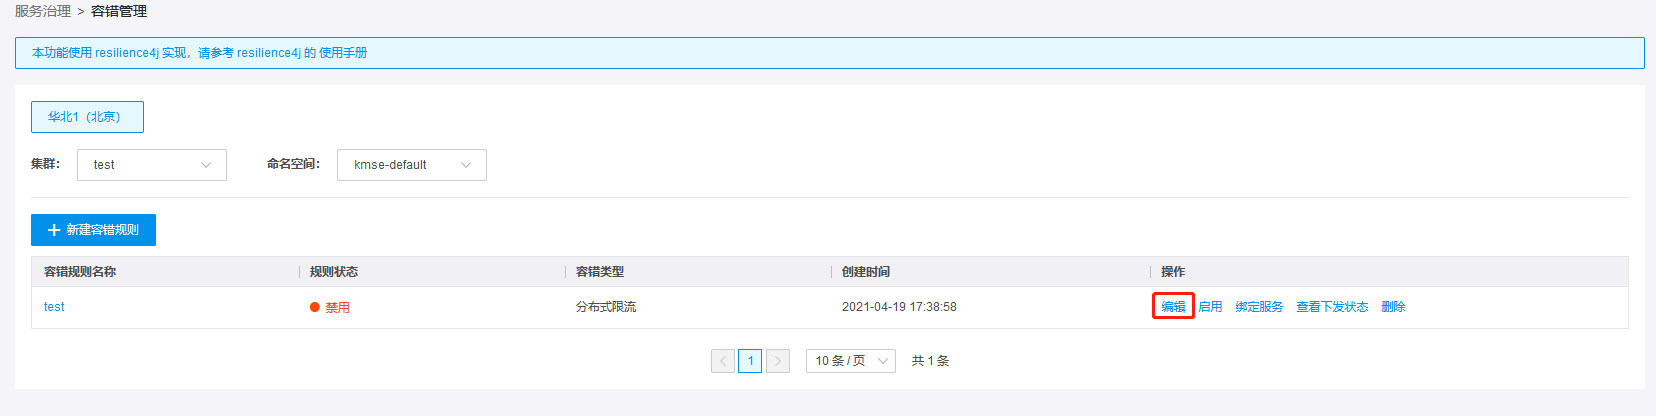Viewport: 1656px width, 416px height.
Task: Click the 创建时间 column header
Action: pos(866,272)
